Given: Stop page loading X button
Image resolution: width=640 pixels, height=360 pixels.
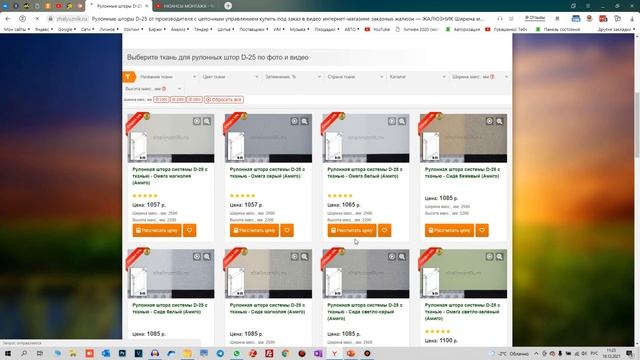Looking at the screenshot, I should click(37, 19).
